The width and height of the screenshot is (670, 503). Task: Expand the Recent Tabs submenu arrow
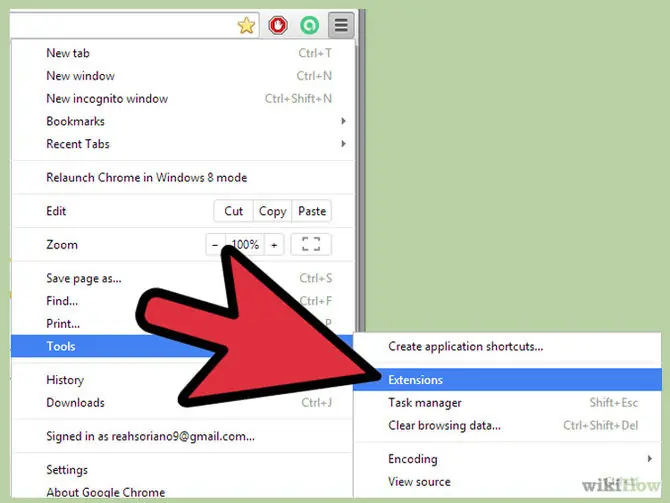pos(344,144)
